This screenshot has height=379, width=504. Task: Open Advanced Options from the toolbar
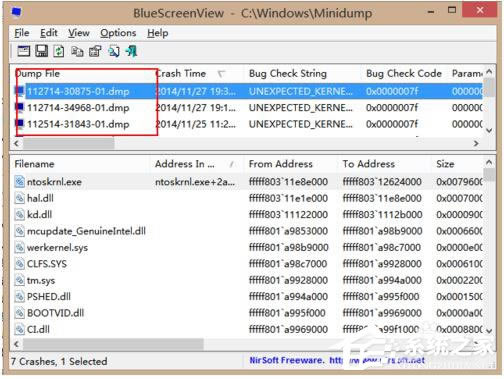(23, 51)
